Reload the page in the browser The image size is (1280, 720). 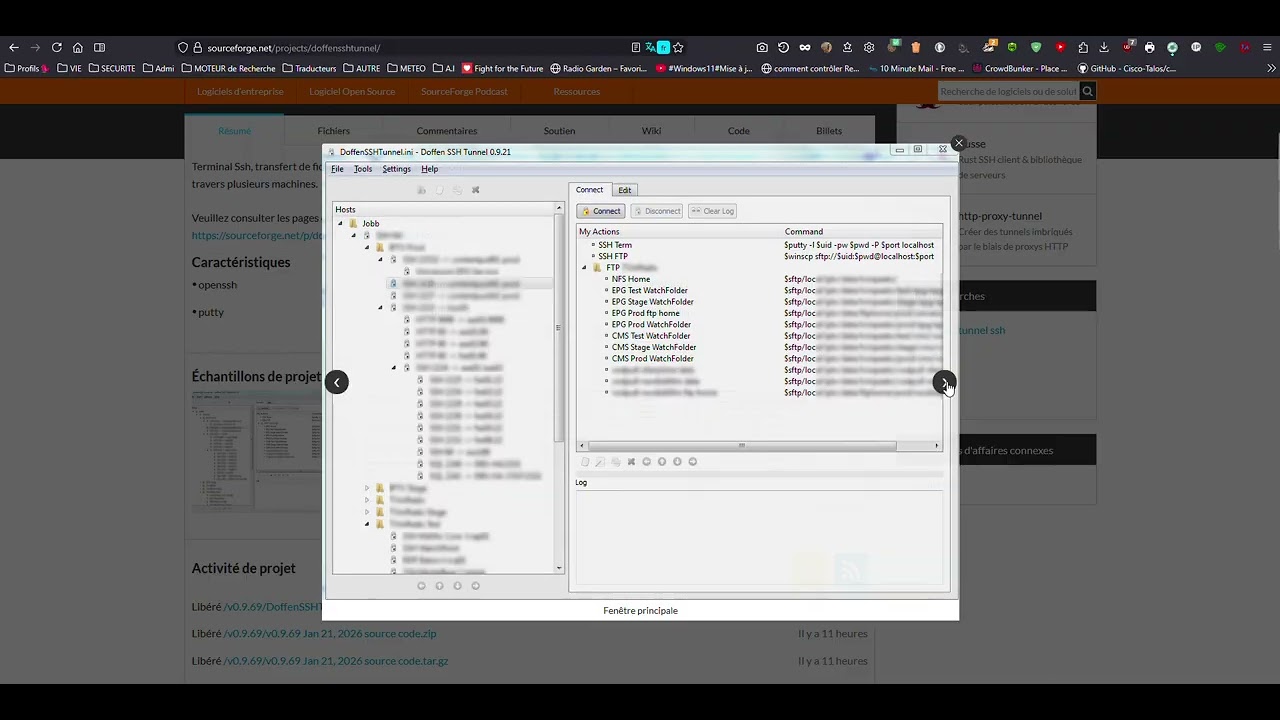point(57,47)
